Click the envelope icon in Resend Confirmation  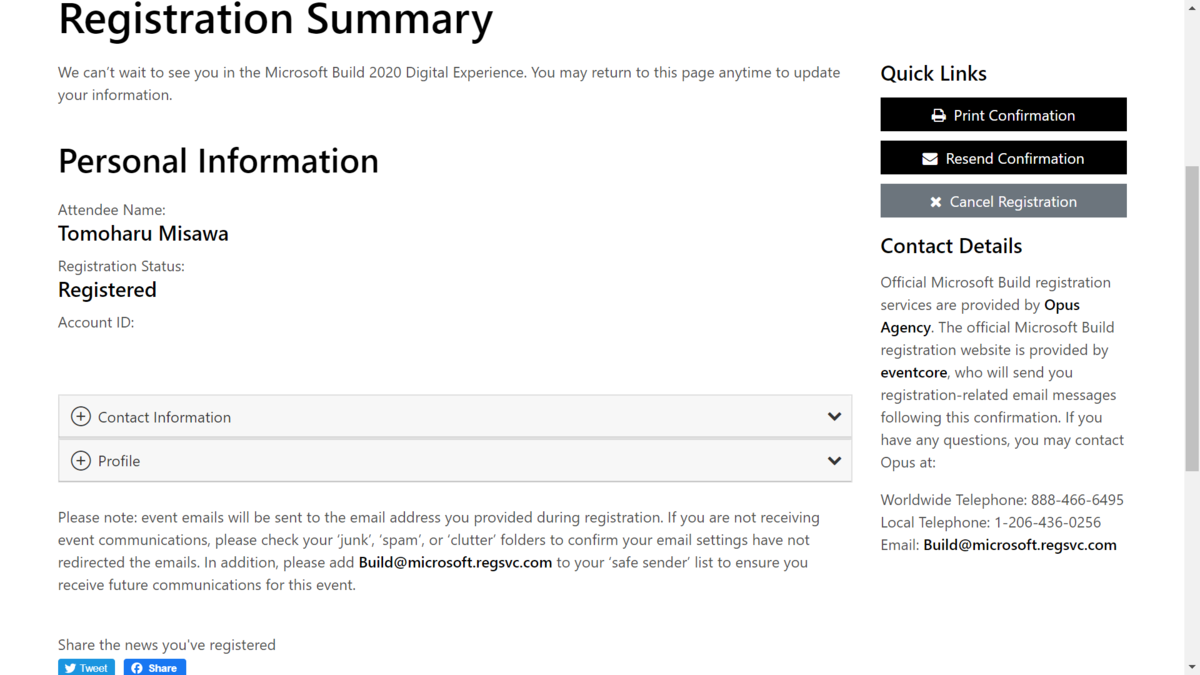[930, 158]
